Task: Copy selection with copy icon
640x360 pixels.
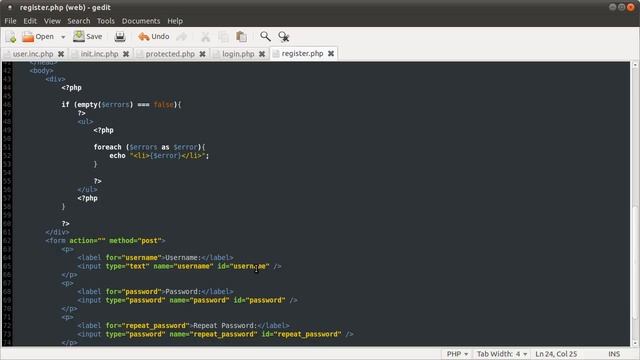Action: coord(223,37)
